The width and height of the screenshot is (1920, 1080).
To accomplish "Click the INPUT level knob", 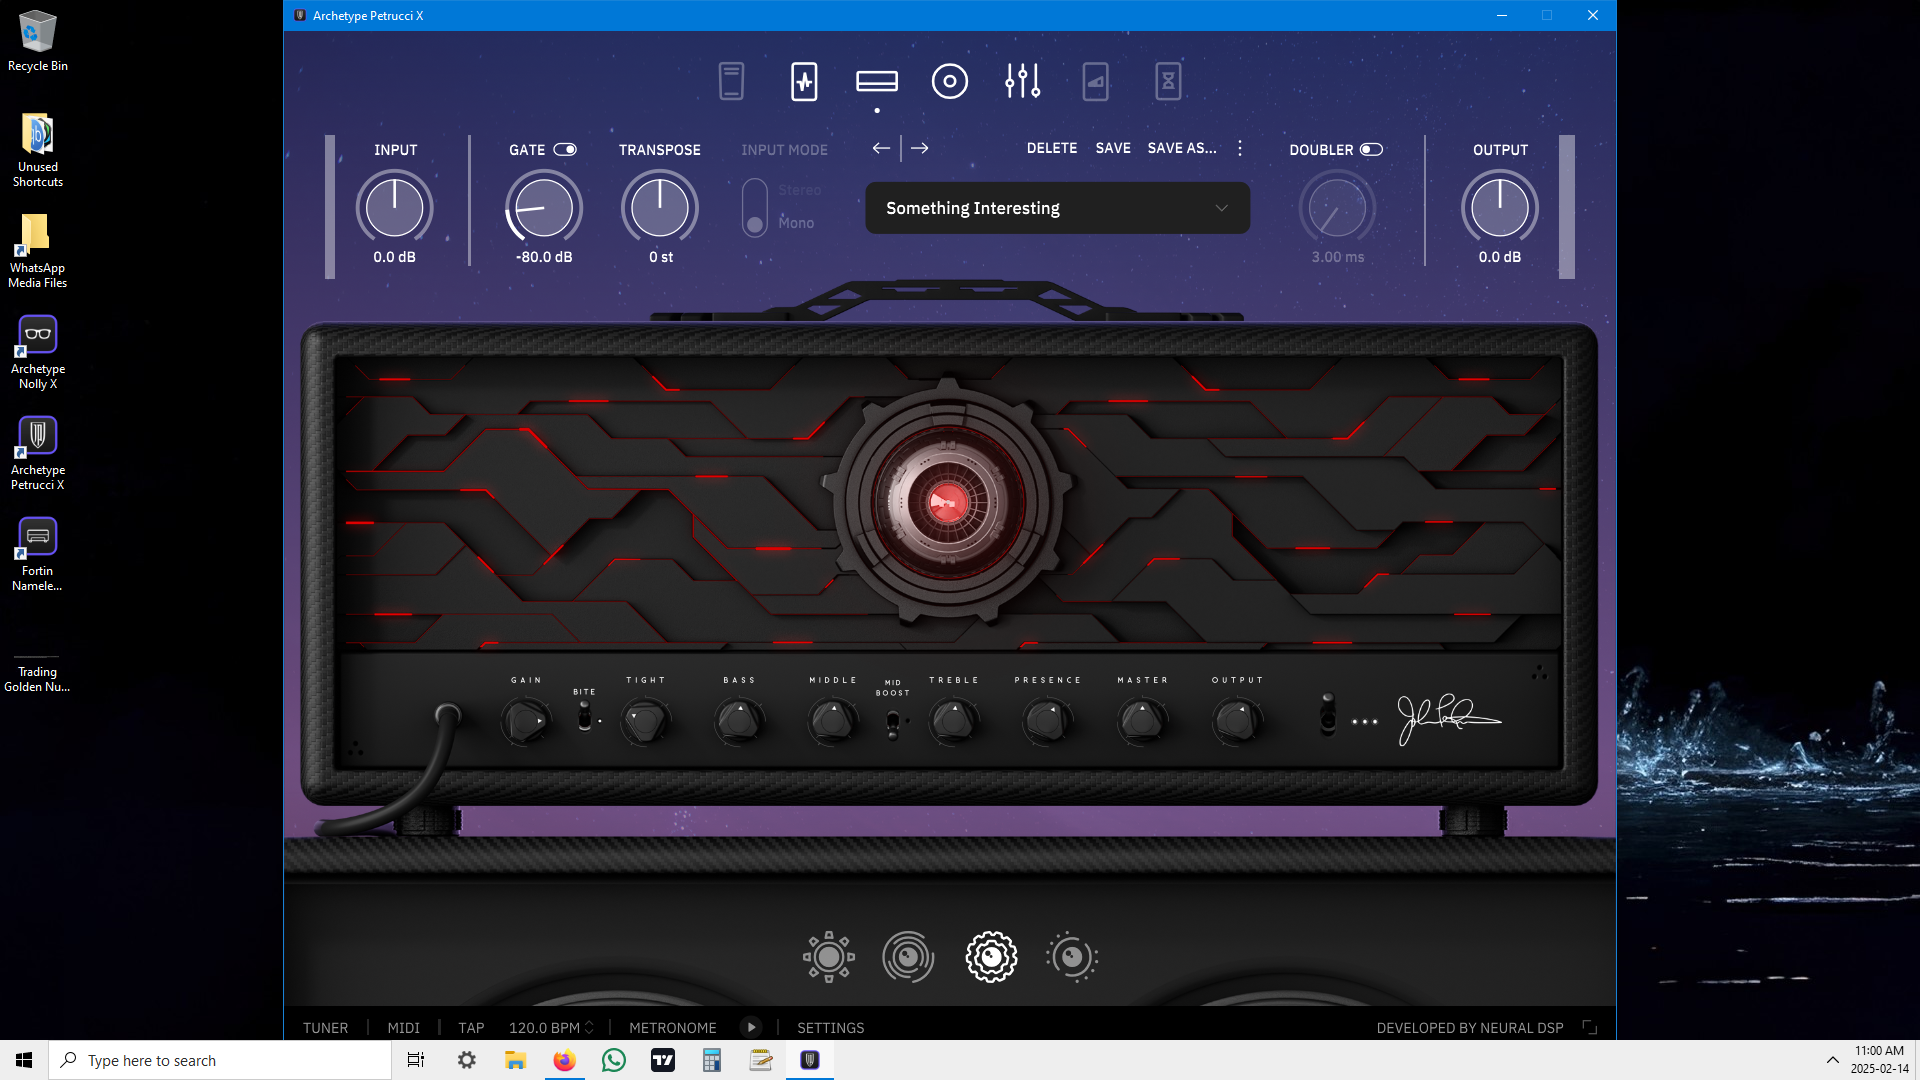I will (x=394, y=207).
